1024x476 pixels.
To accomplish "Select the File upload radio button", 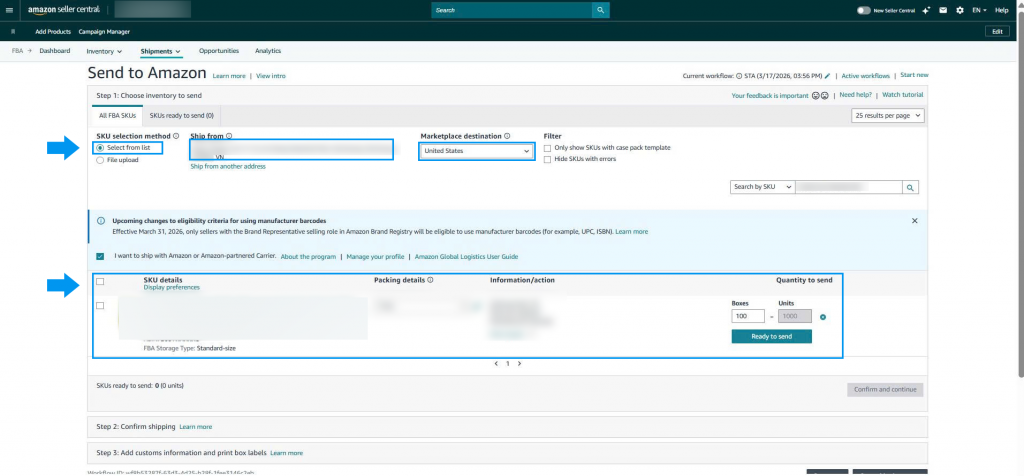I will tap(99, 159).
